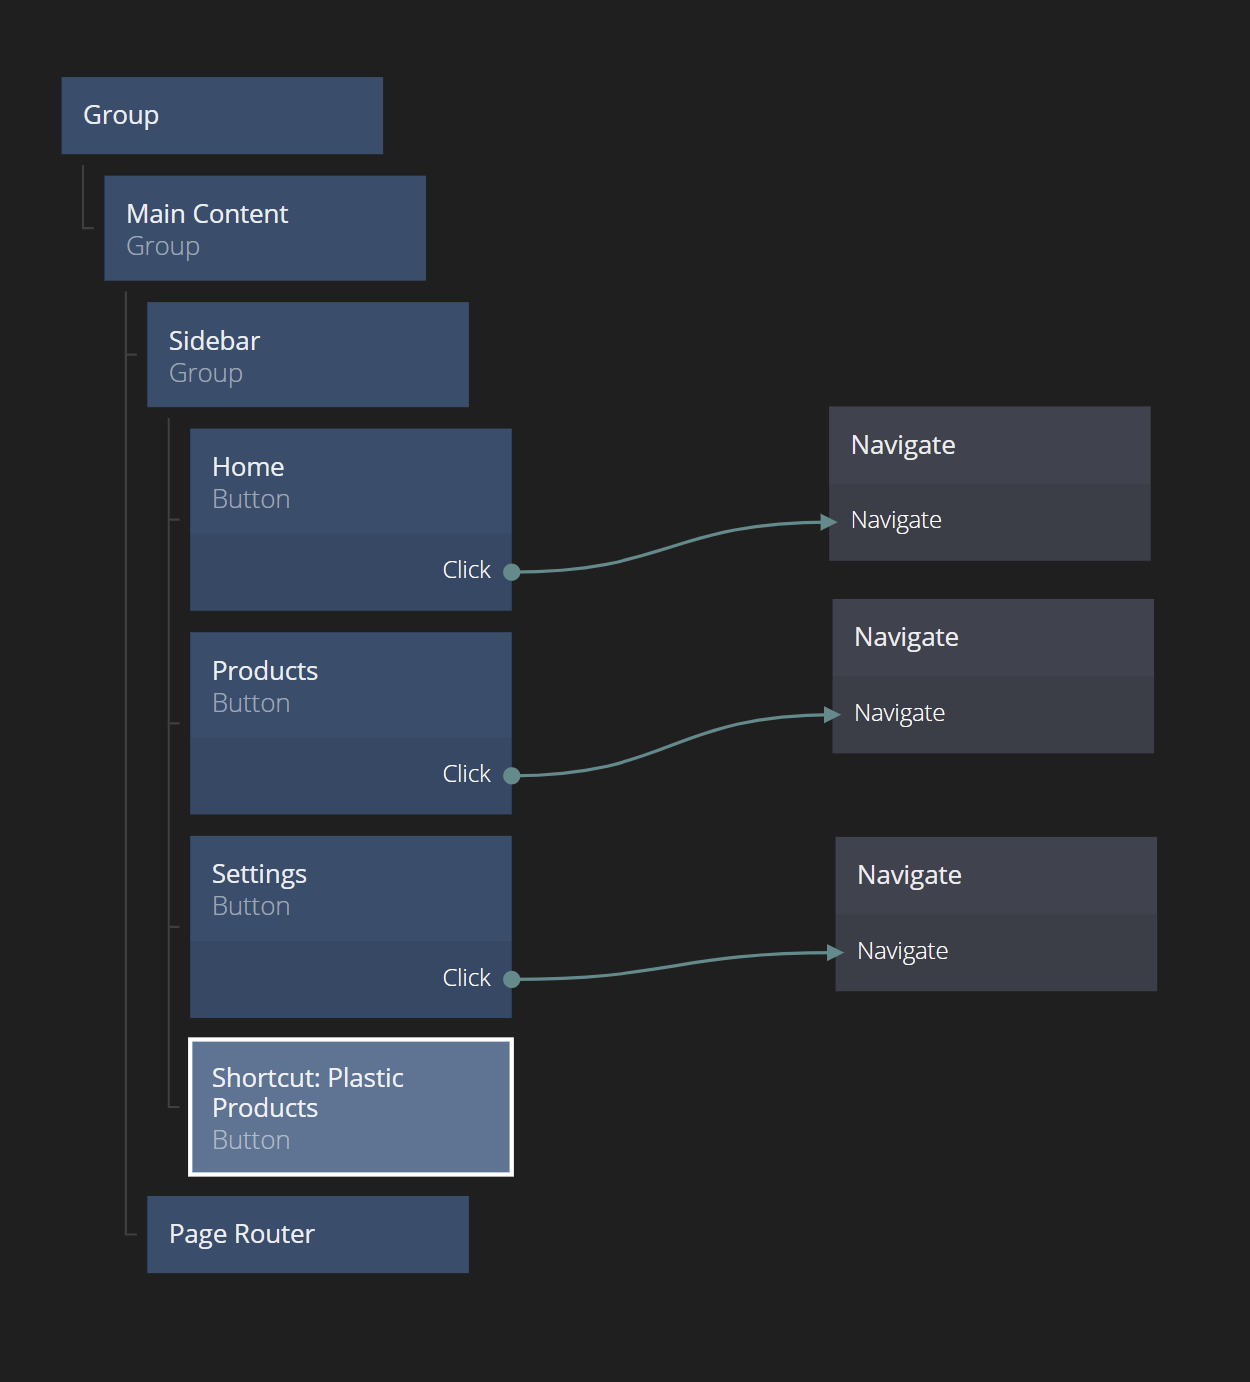This screenshot has height=1382, width=1250.
Task: Select the Main Content group node
Action: 265,229
